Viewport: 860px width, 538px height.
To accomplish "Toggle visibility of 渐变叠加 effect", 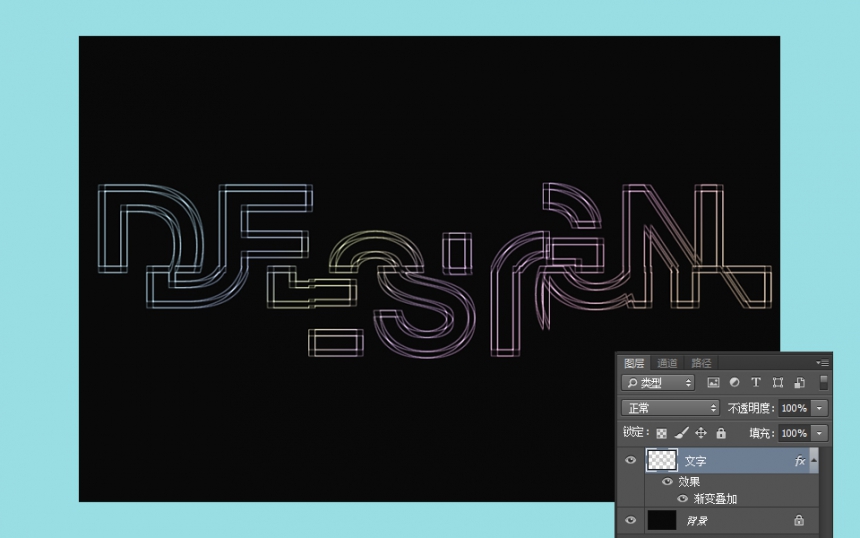I will click(682, 499).
